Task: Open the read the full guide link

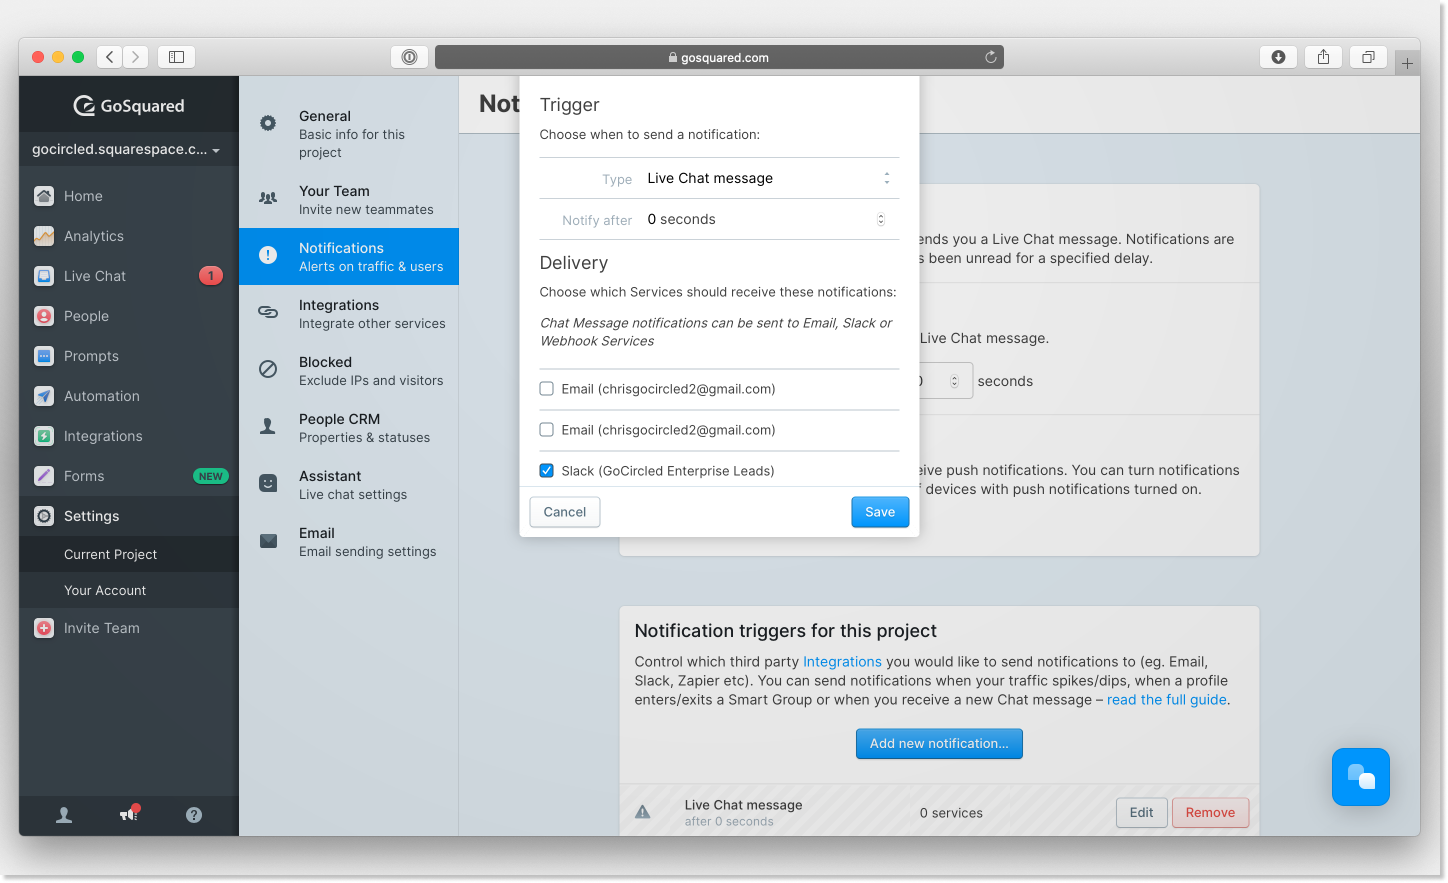Action: [1166, 700]
